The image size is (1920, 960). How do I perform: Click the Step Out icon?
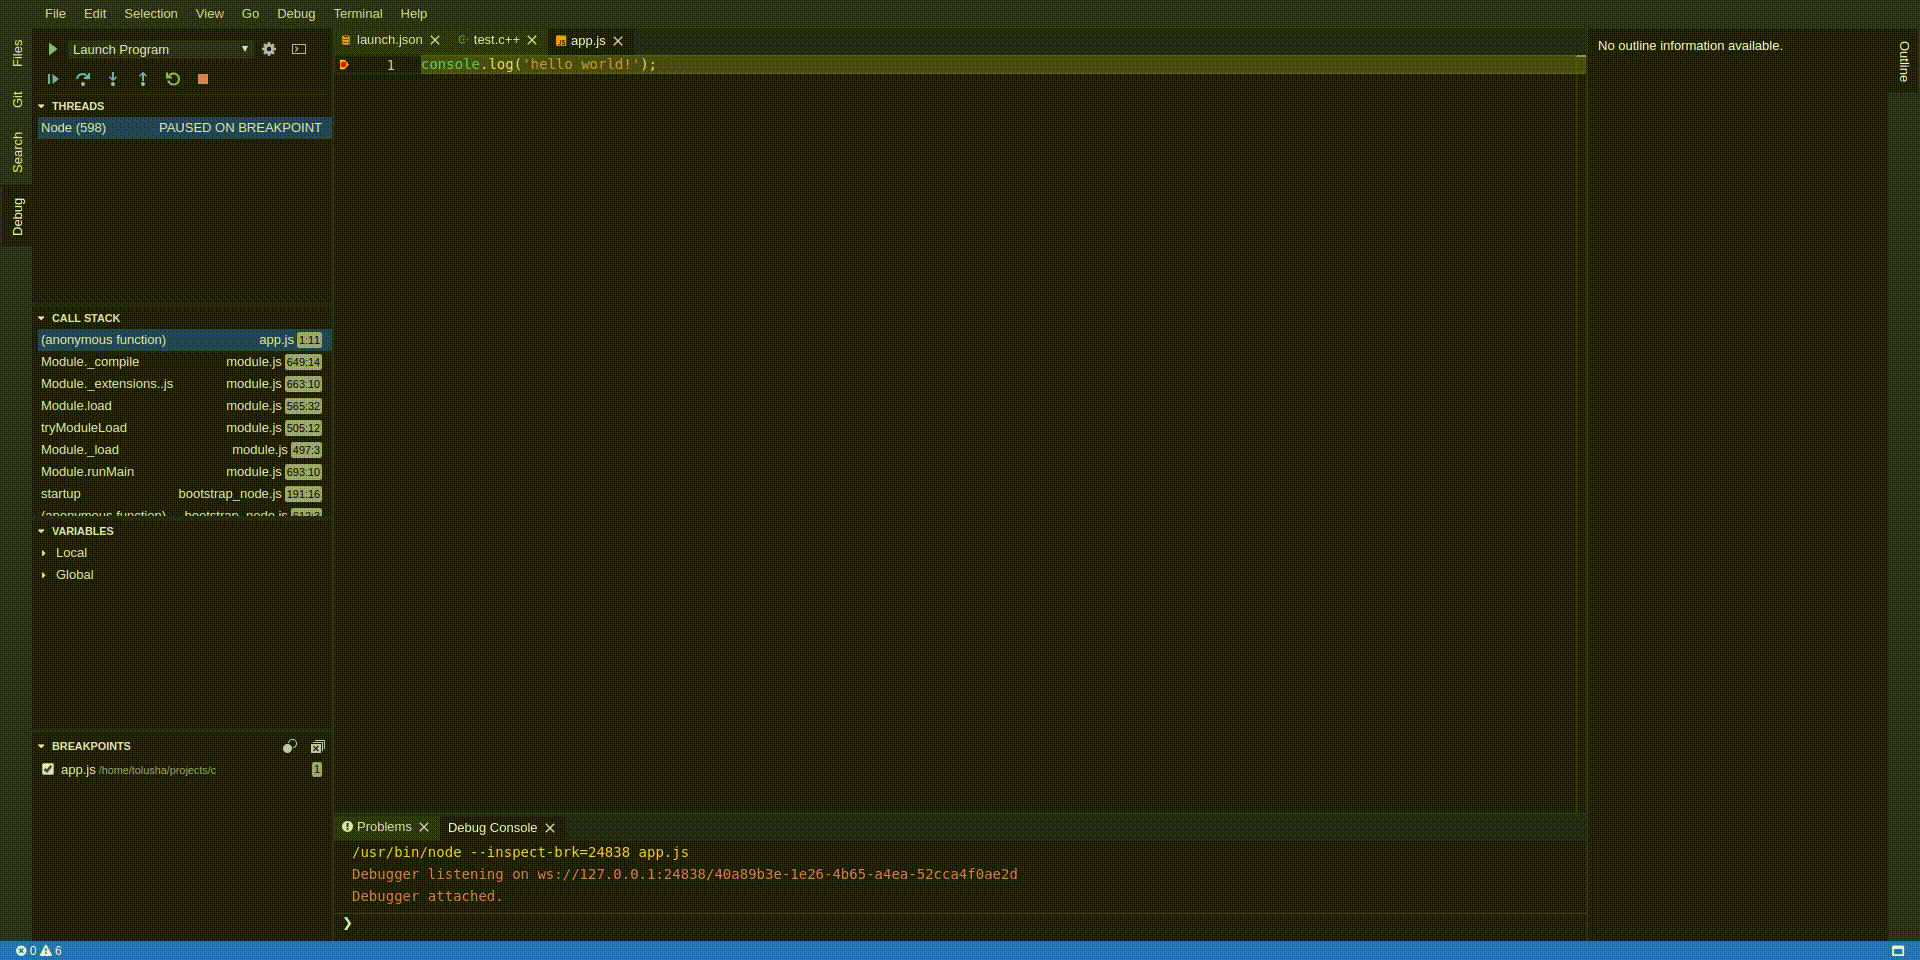pos(143,79)
